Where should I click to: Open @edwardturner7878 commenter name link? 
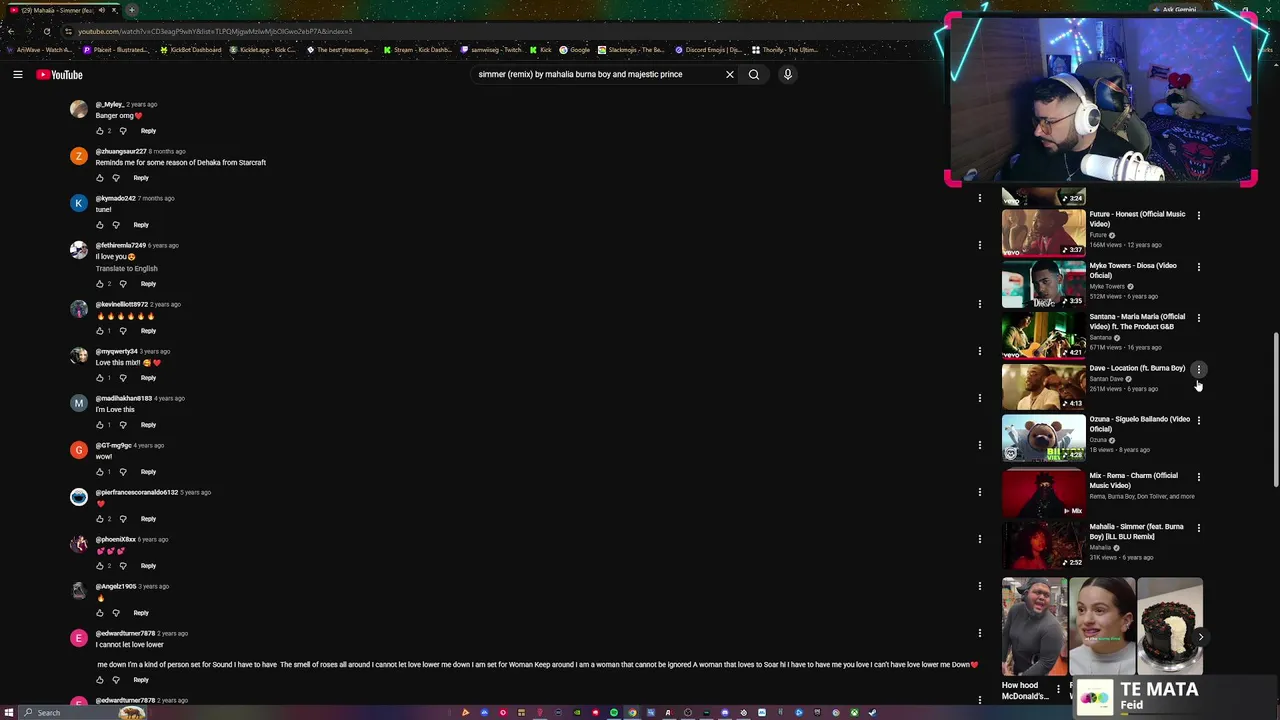[125, 633]
